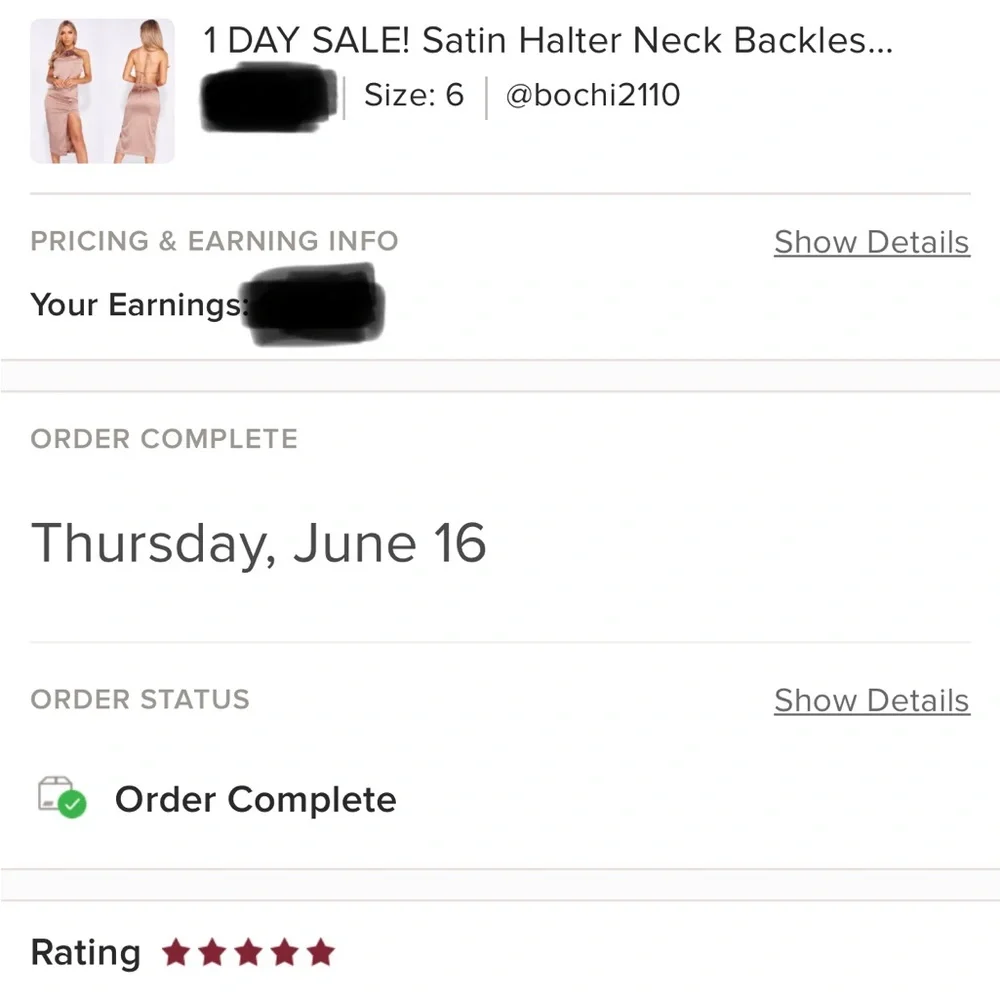Click the first rating star

[x=176, y=953]
